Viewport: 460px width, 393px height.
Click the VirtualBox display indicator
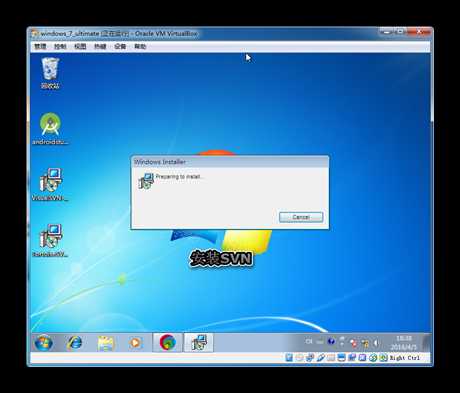(x=341, y=358)
